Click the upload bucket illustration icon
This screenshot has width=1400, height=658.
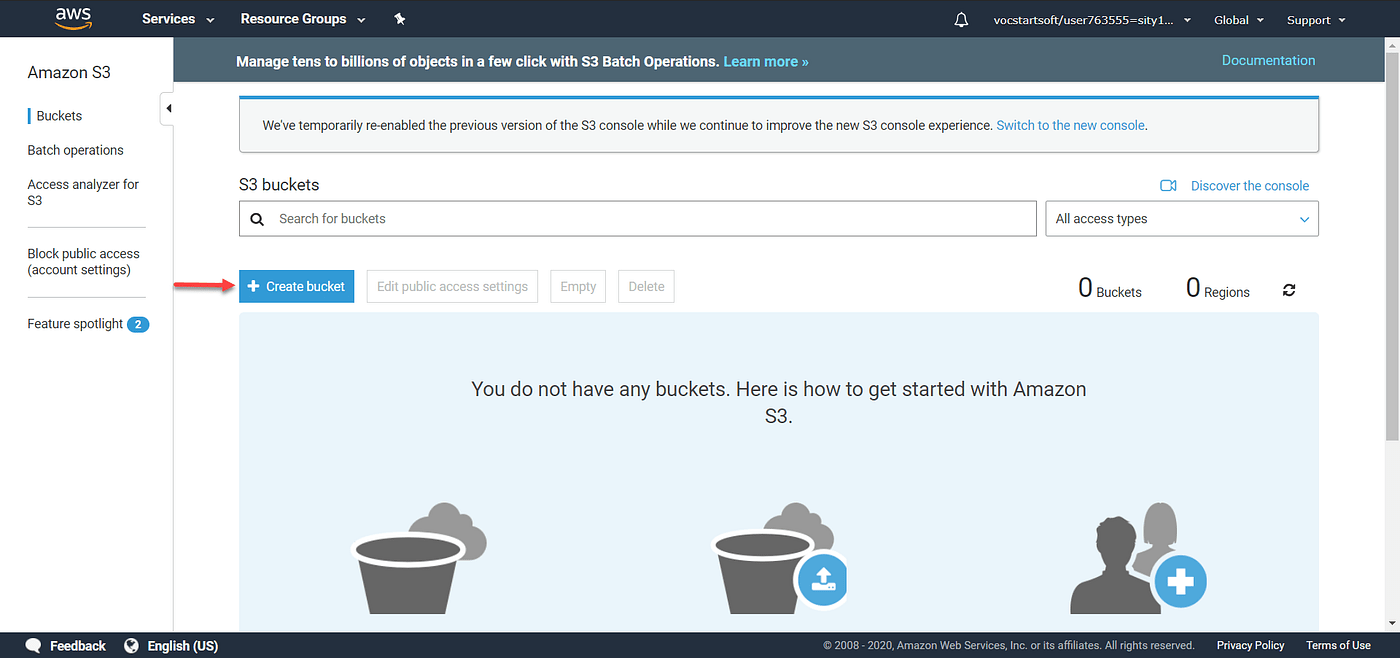780,559
